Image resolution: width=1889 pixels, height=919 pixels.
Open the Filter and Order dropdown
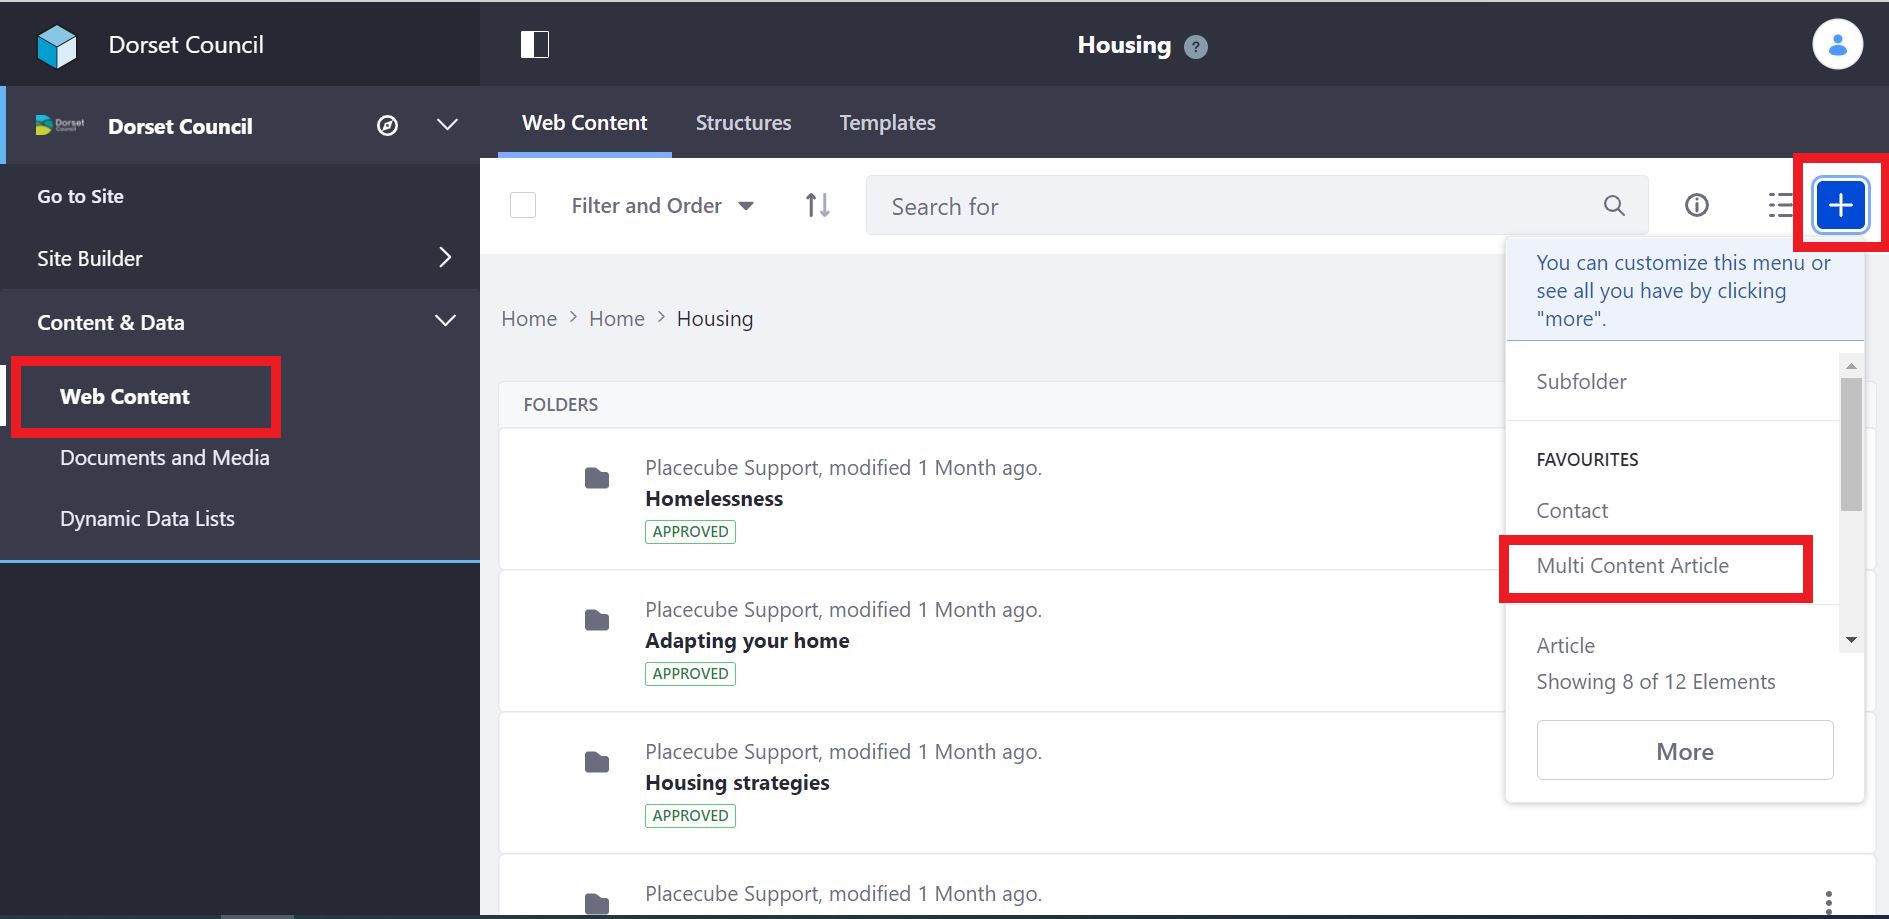pos(662,205)
